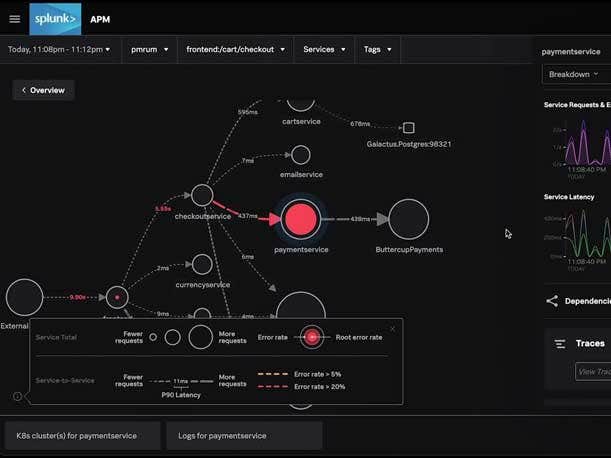Open the hamburger navigation menu
The width and height of the screenshot is (611, 458).
14,18
